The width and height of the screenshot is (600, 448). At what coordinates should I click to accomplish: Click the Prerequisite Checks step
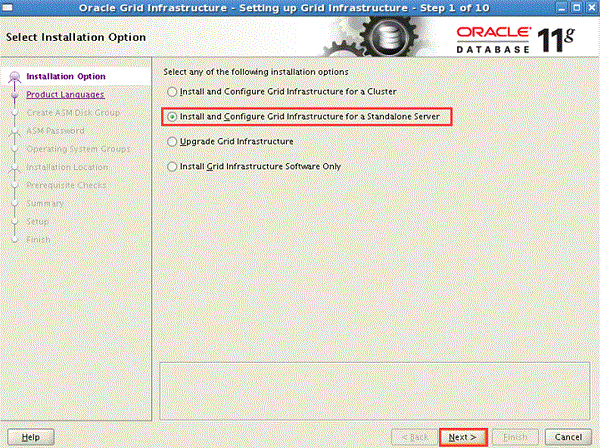[x=67, y=185]
